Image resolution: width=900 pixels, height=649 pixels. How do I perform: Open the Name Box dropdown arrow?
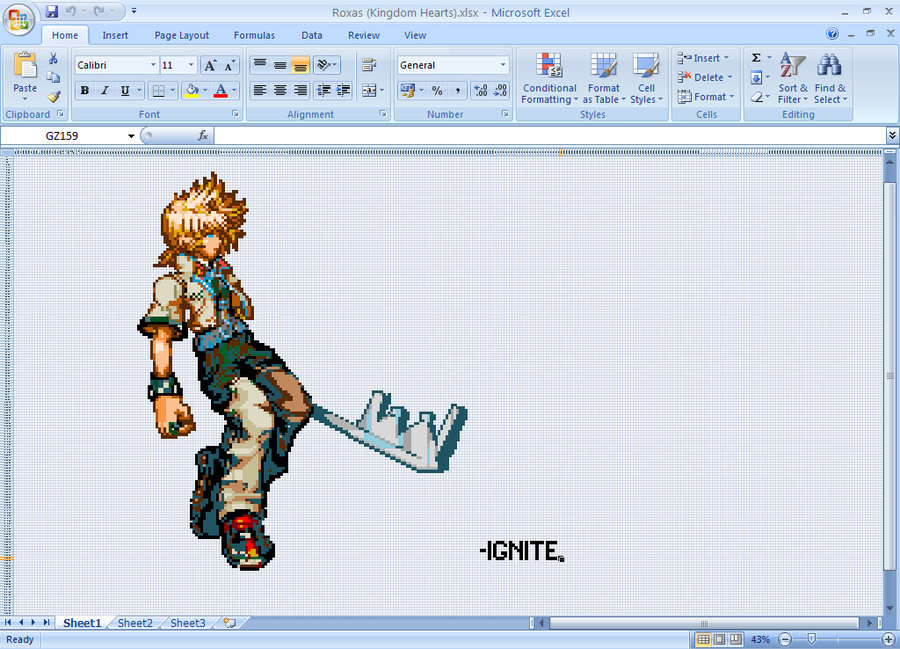coord(130,136)
